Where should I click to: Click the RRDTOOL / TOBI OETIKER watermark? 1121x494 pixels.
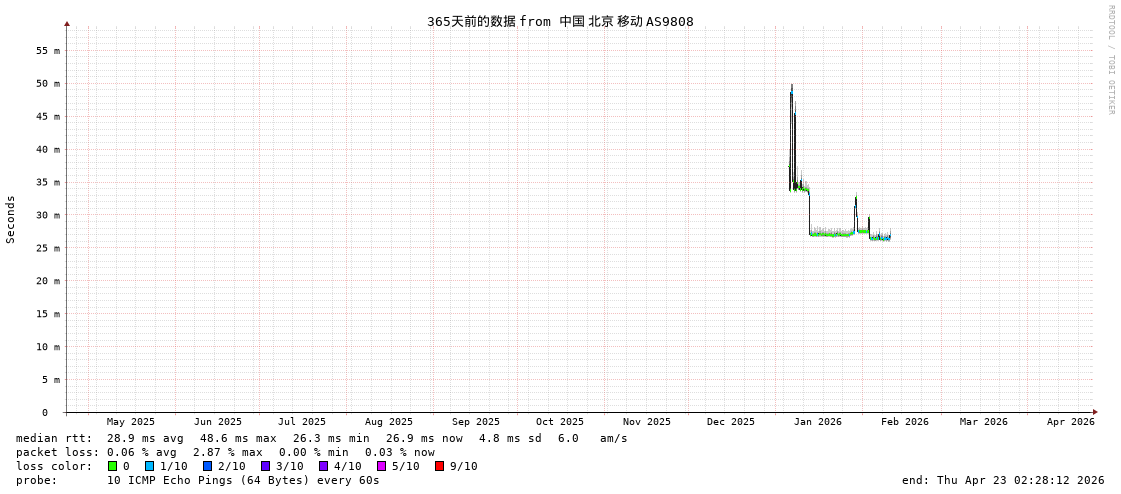tap(1110, 60)
